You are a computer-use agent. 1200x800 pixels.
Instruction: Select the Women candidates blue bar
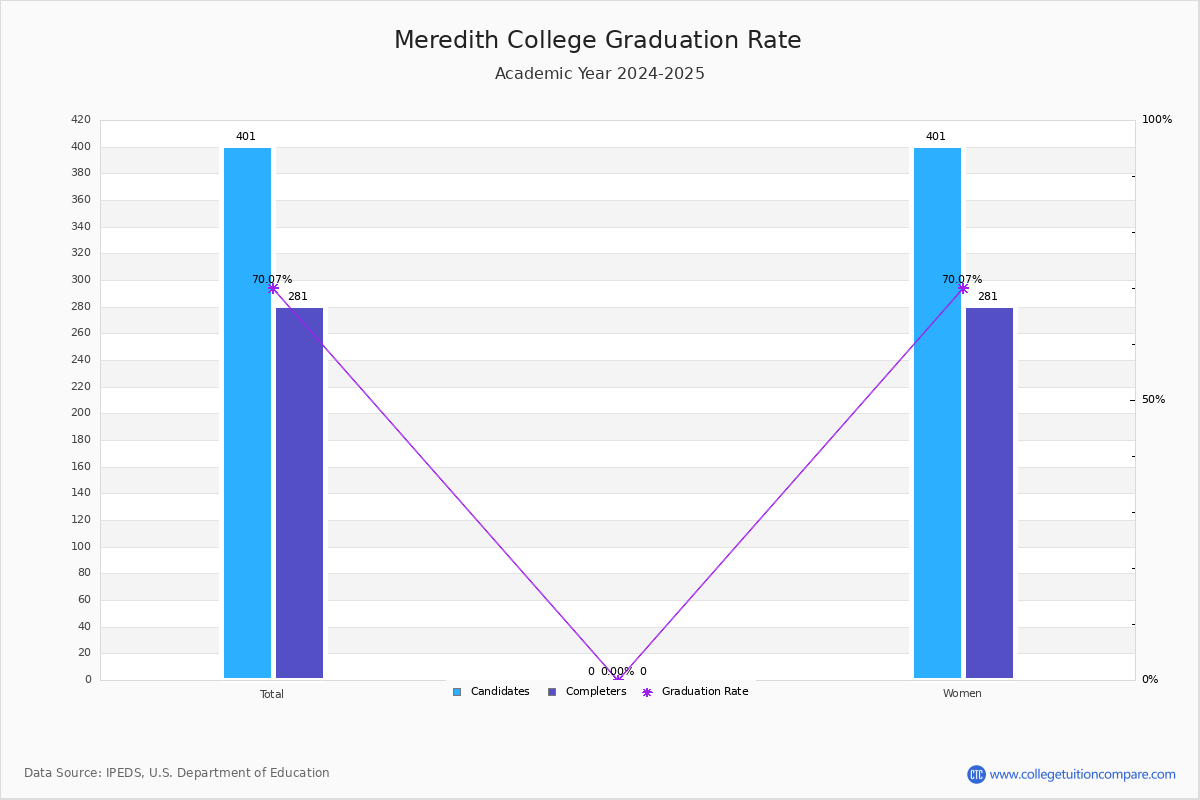[937, 413]
